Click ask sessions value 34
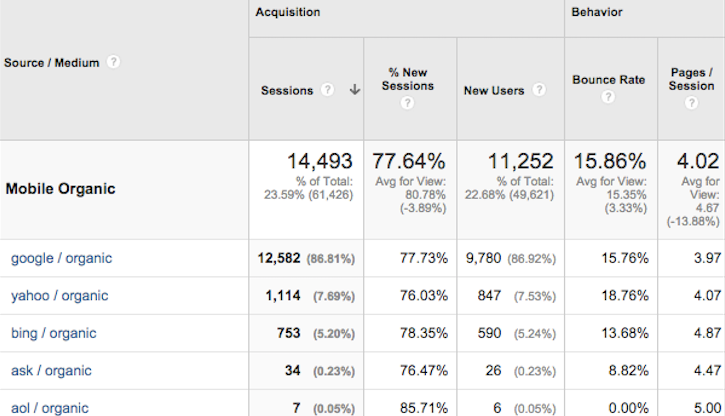 [x=293, y=370]
